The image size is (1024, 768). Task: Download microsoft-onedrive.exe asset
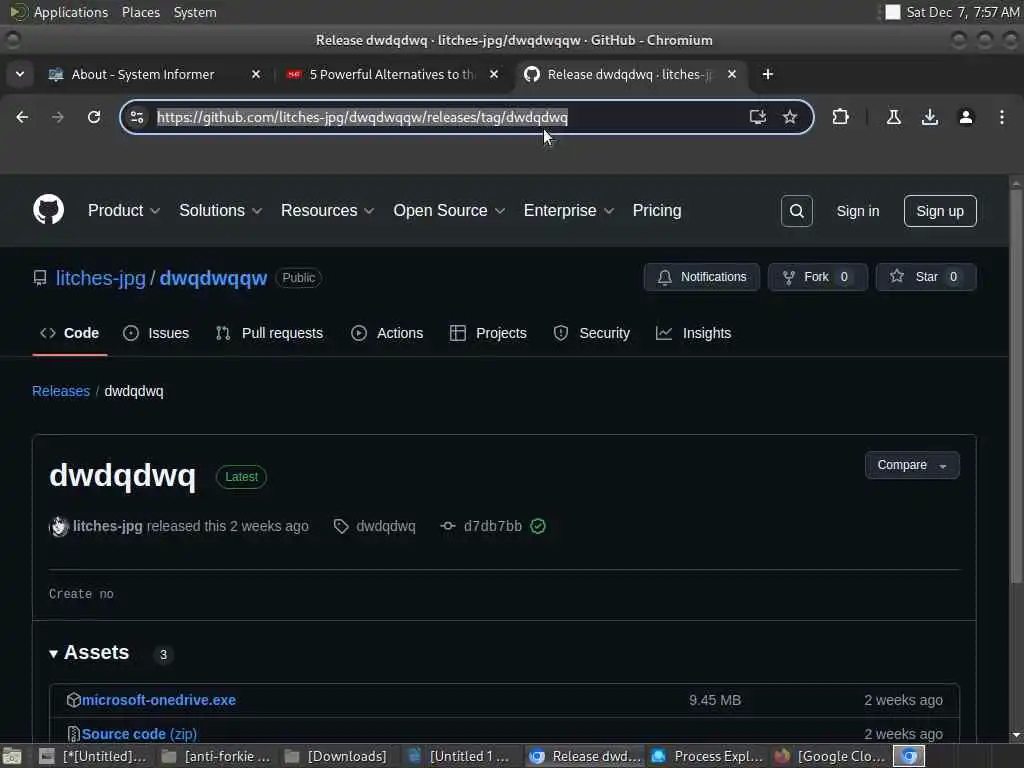click(x=159, y=700)
